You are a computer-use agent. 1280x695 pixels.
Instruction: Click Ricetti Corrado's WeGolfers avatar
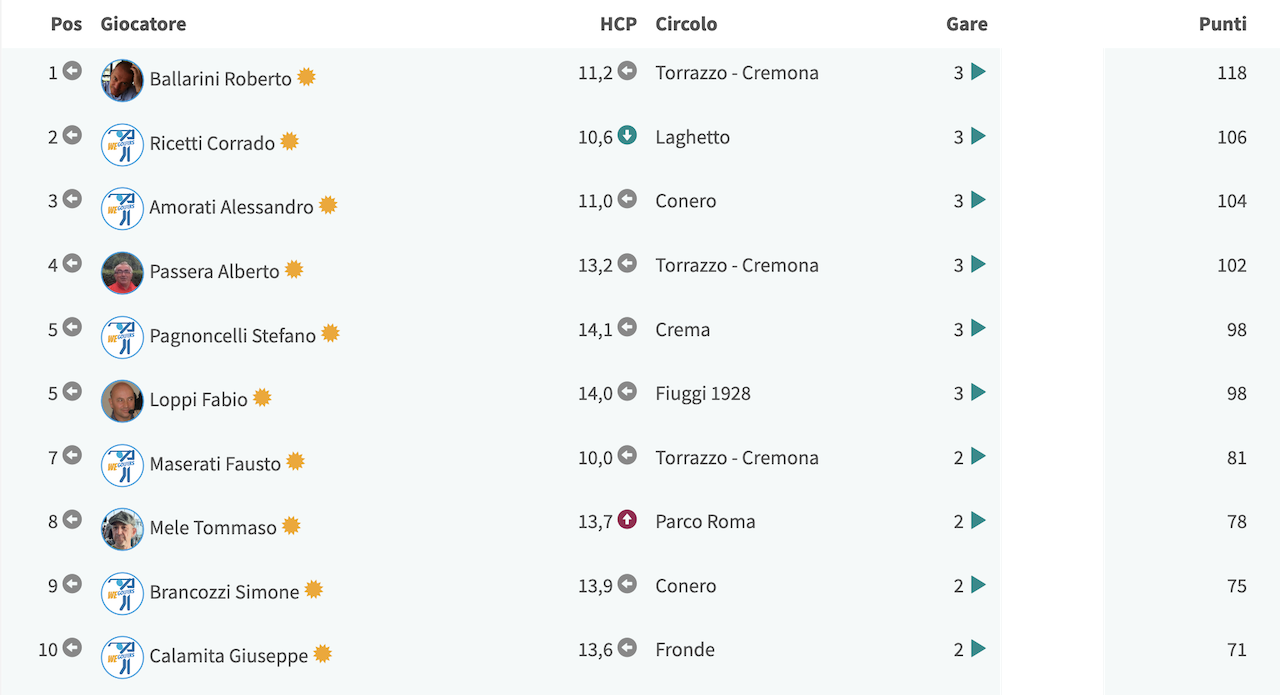(122, 144)
